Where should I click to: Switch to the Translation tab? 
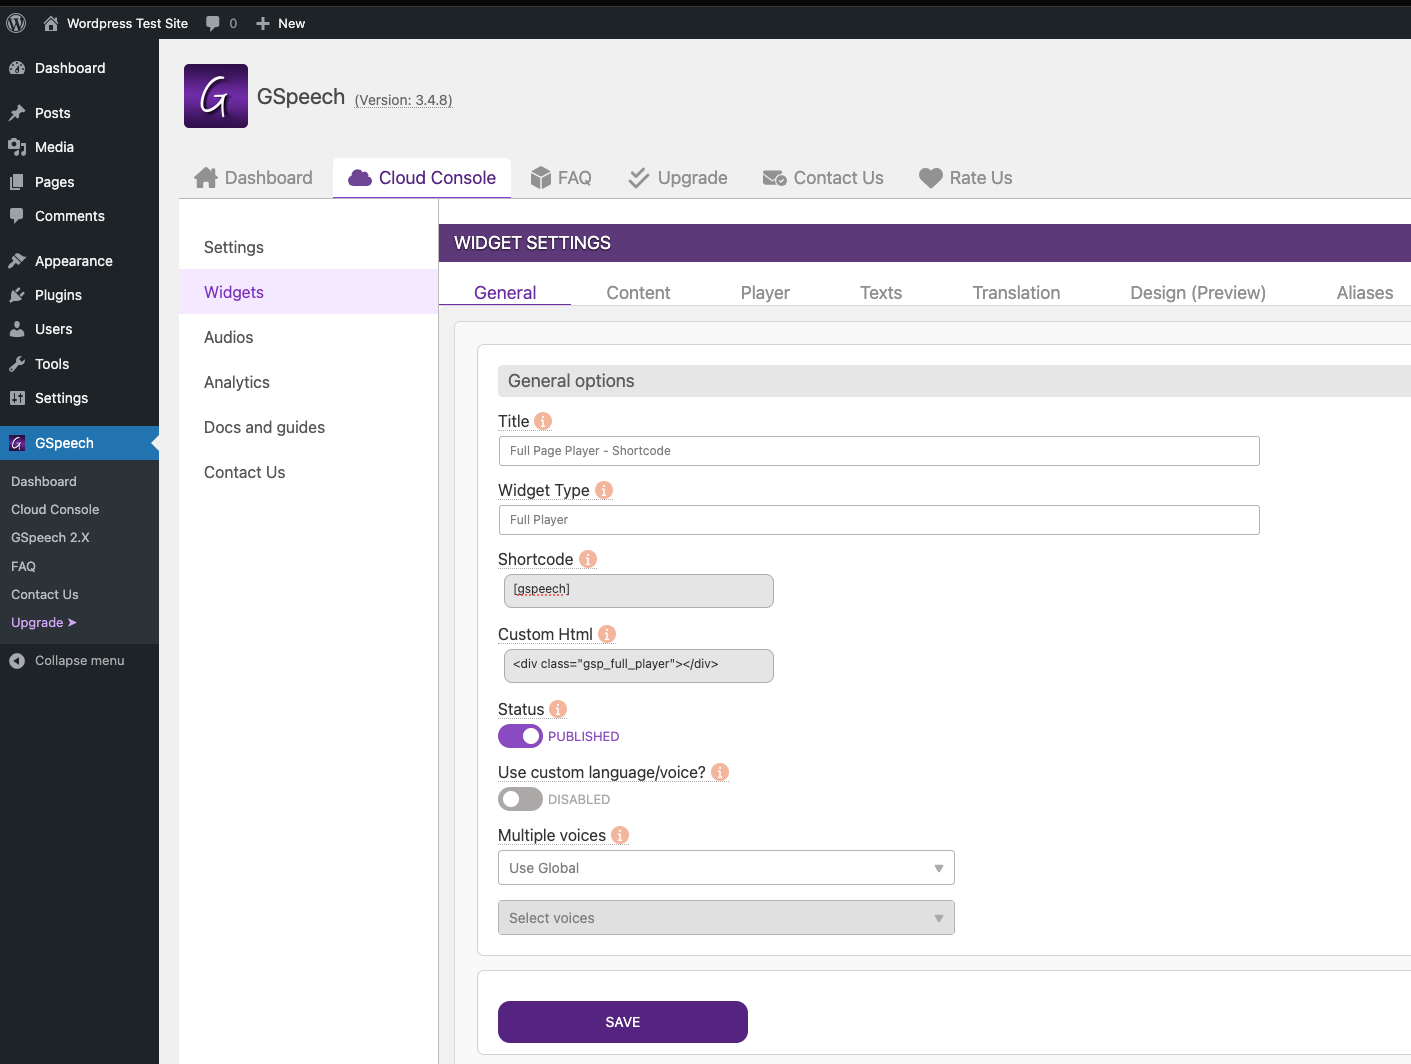1016,293
